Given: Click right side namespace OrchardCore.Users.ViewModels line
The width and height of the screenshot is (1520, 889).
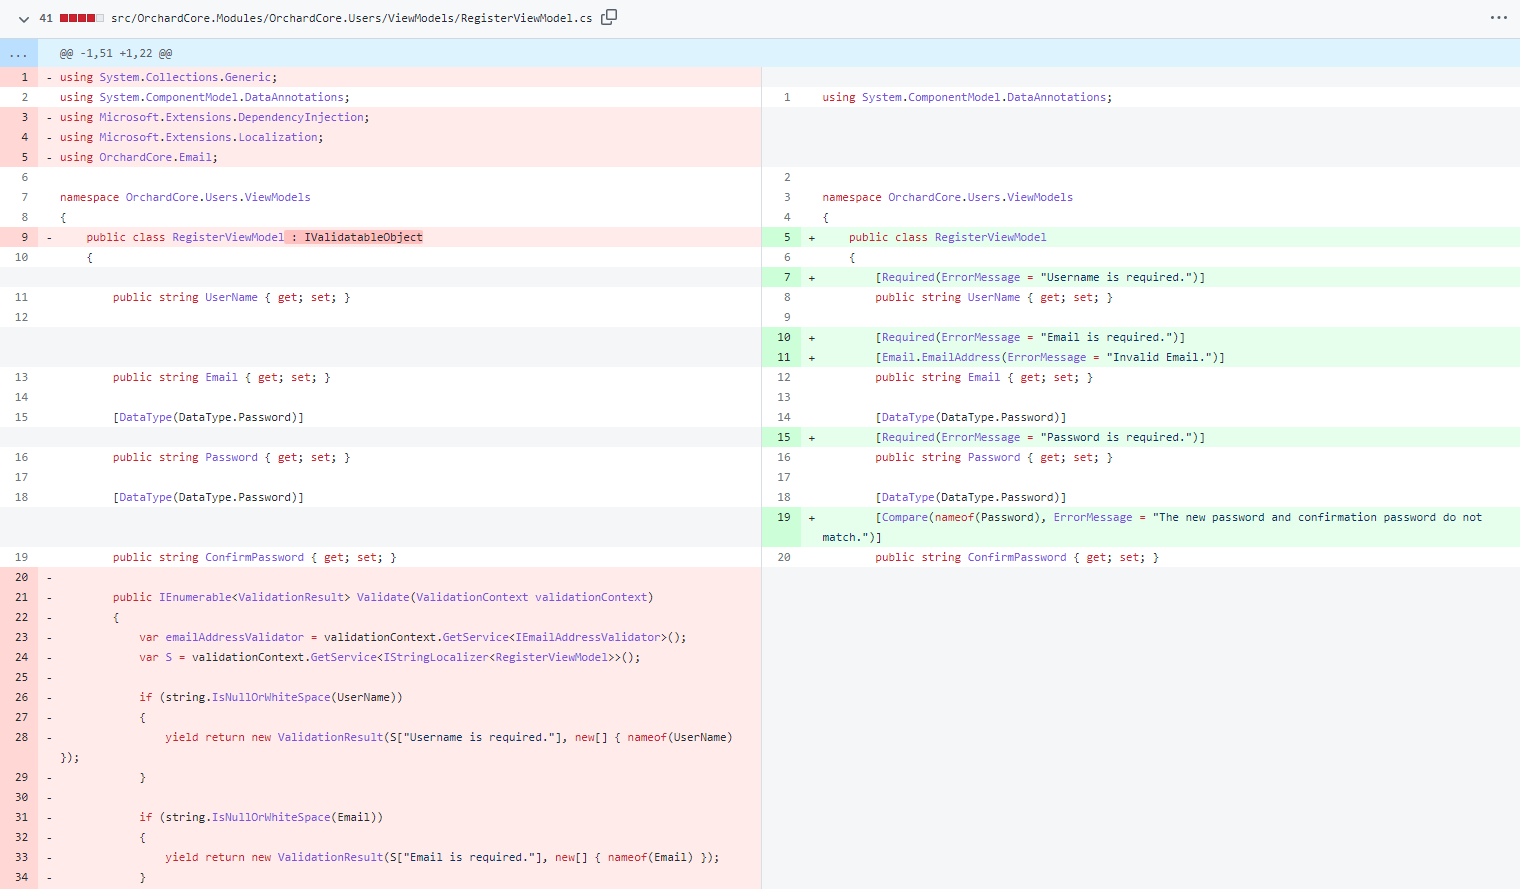Looking at the screenshot, I should coord(947,197).
